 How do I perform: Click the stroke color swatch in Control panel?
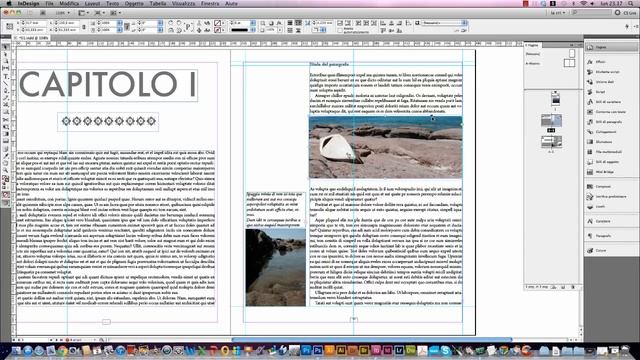coord(218,30)
